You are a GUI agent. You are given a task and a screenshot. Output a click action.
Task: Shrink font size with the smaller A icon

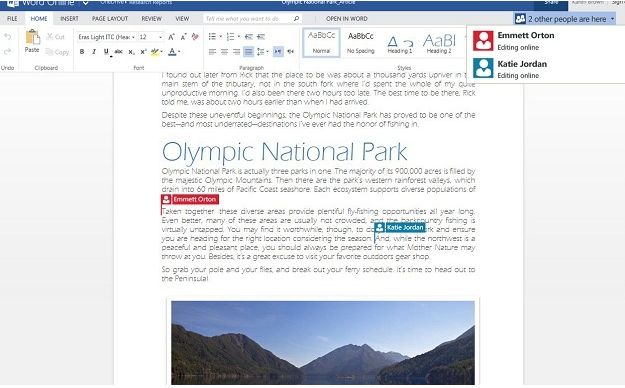click(x=183, y=37)
